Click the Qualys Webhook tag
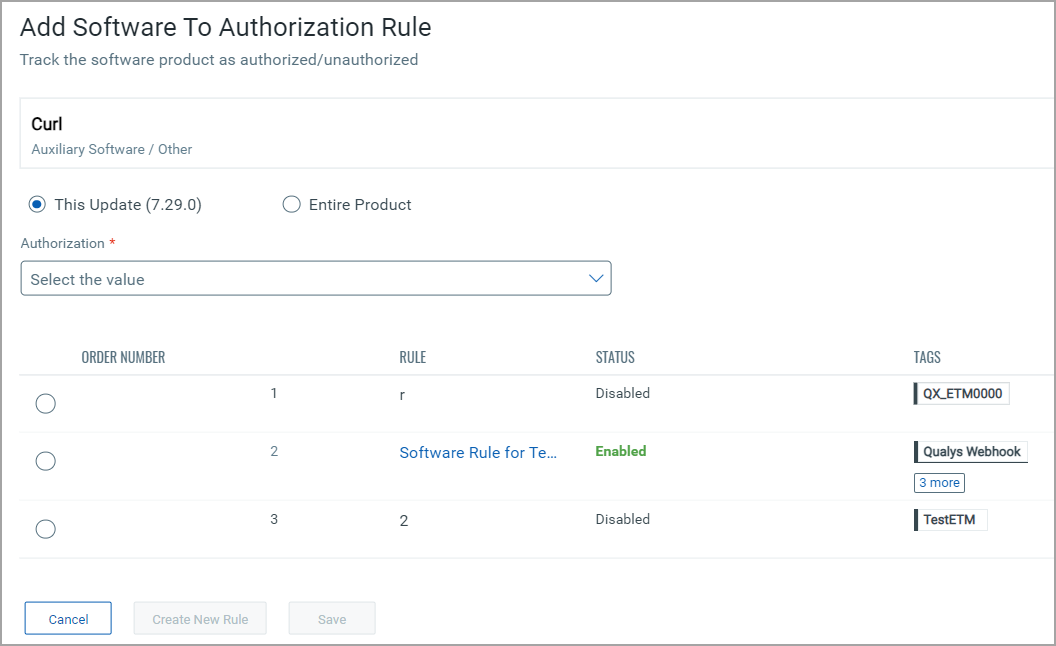This screenshot has width=1056, height=646. pos(971,452)
